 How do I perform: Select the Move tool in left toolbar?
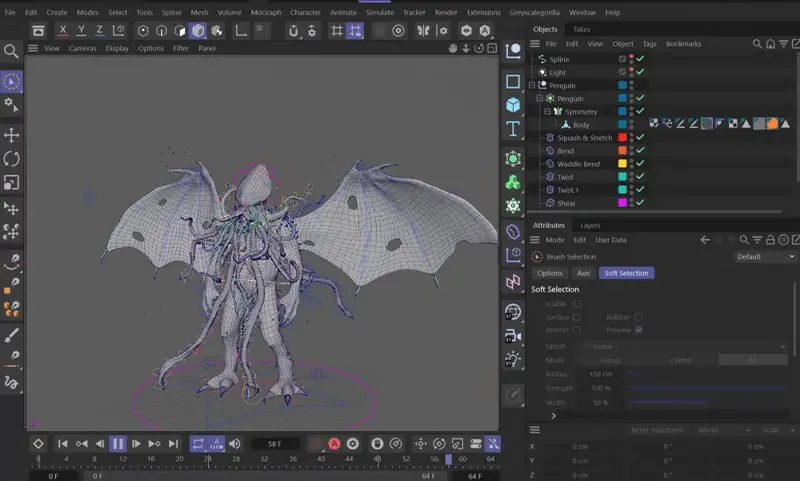coord(11,135)
